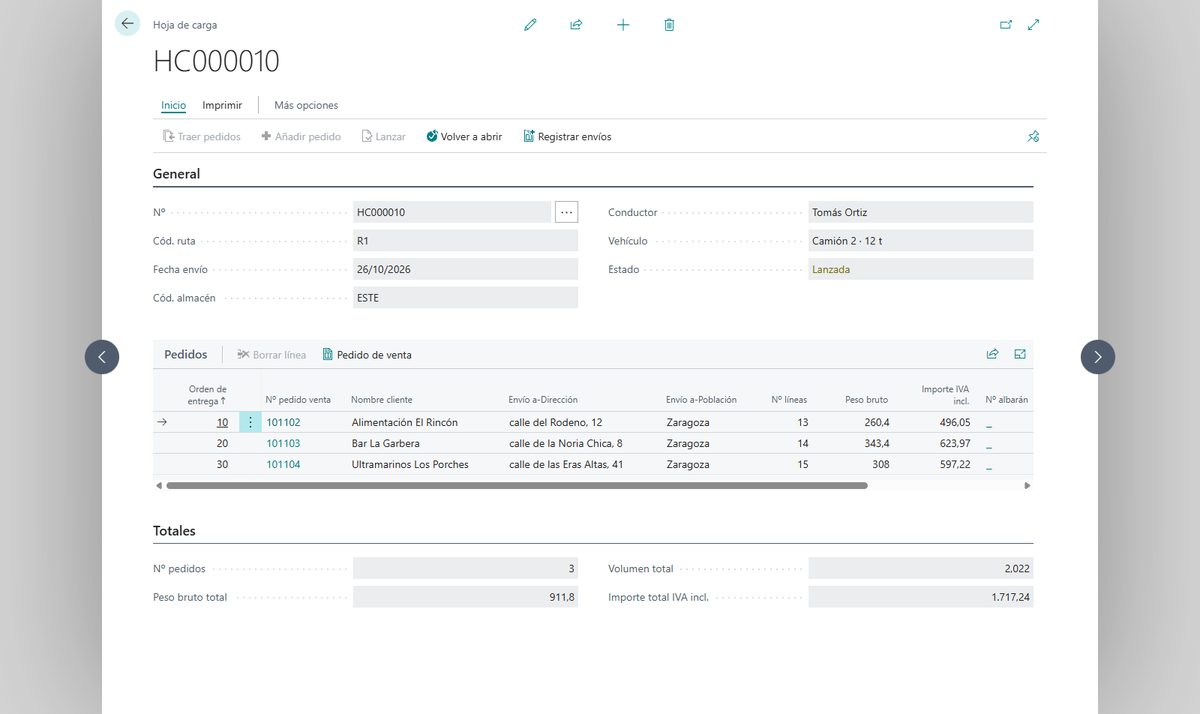1200x714 pixels.
Task: Click the Conductor field Tomás Ortiz
Action: (920, 212)
